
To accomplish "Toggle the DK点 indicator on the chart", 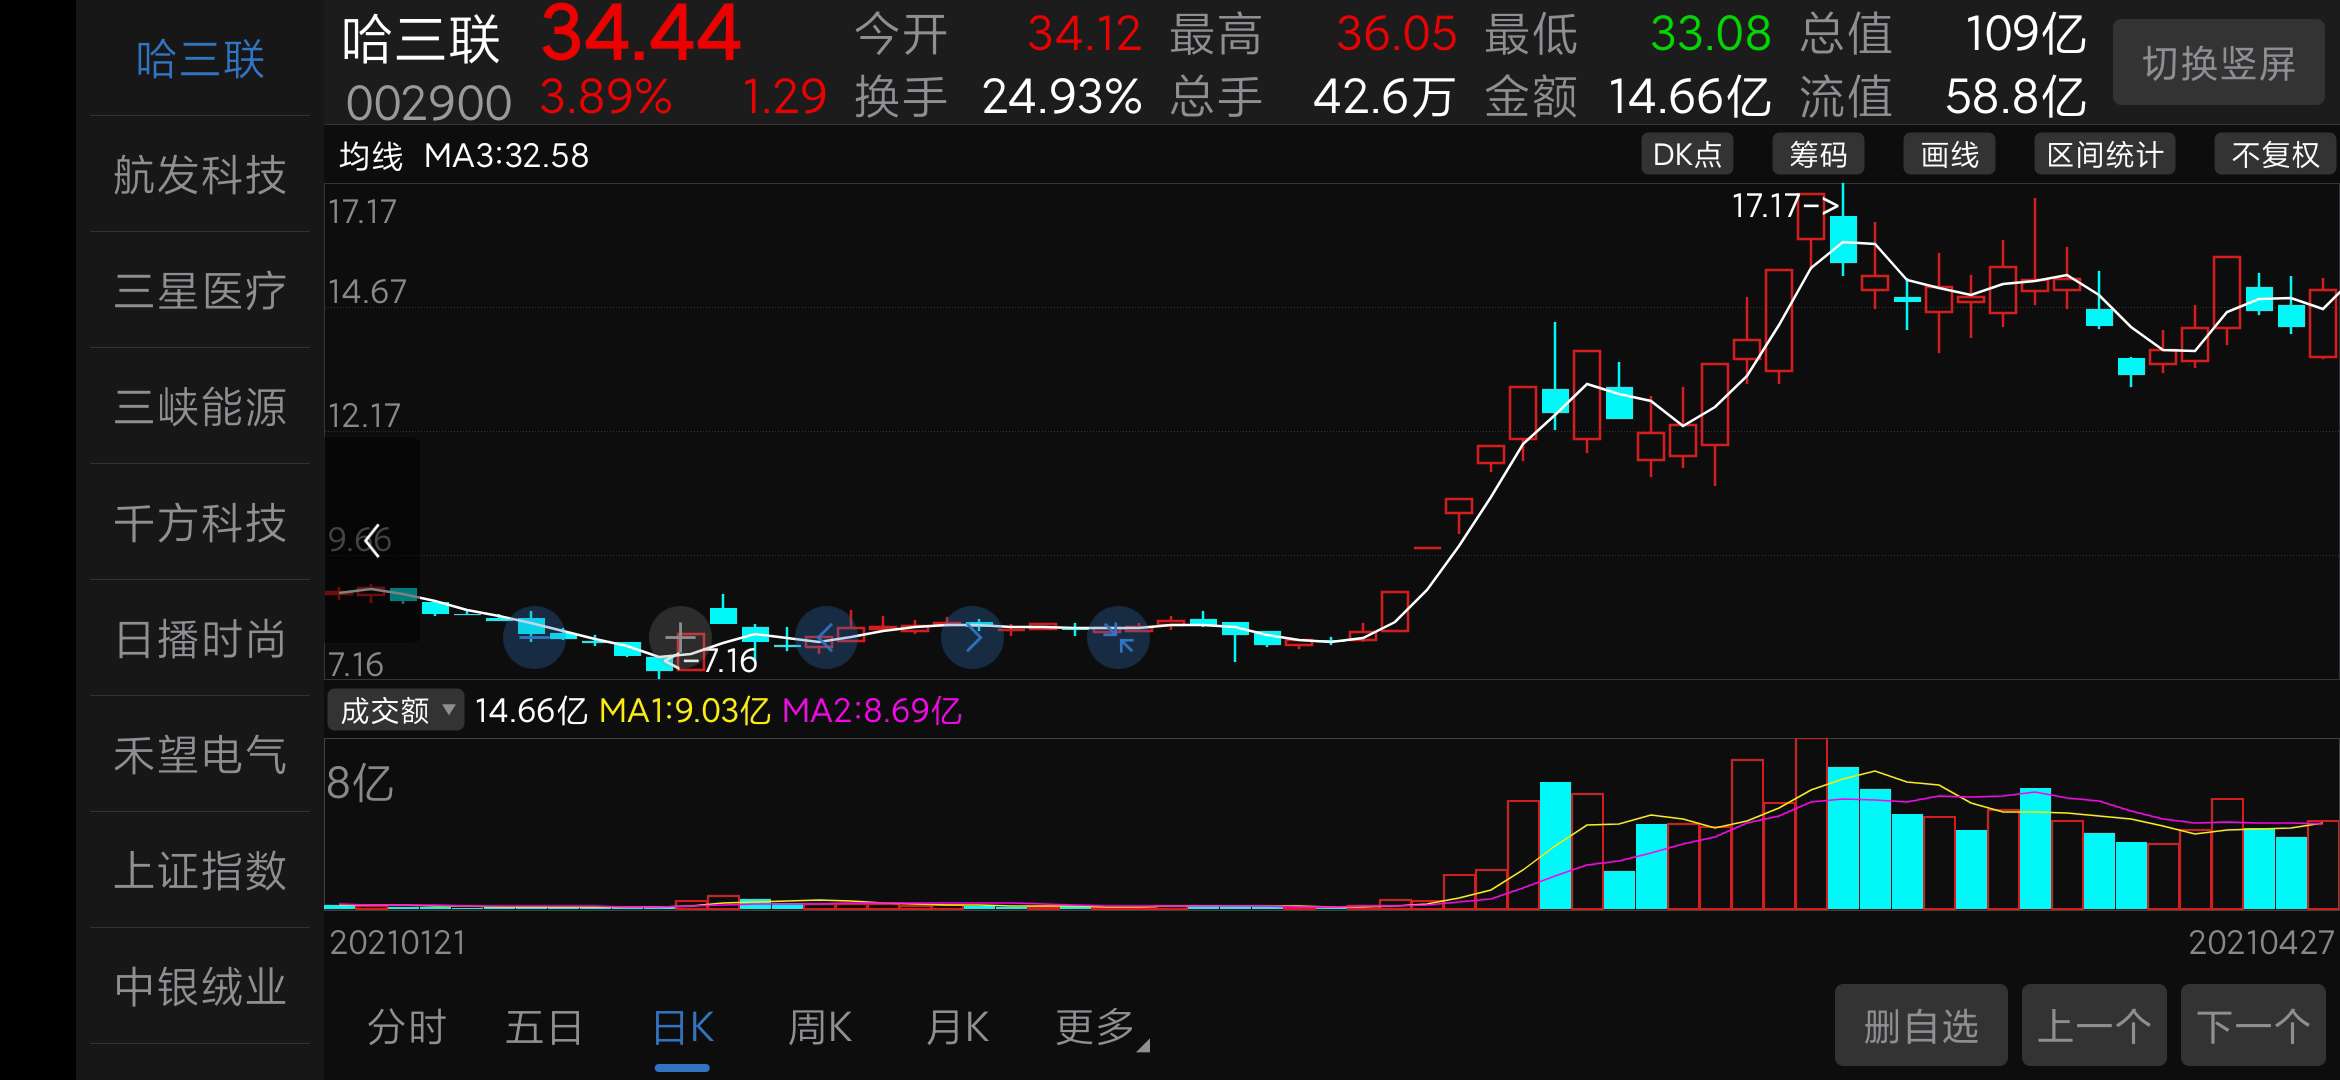I will pos(1687,155).
